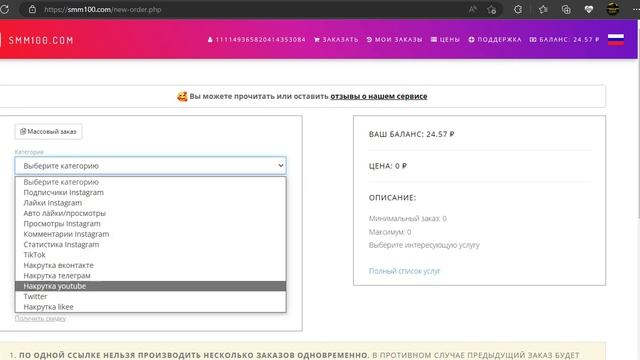Open account 11114936582041435308‌4 menu
640x360 pixels.
256,40
